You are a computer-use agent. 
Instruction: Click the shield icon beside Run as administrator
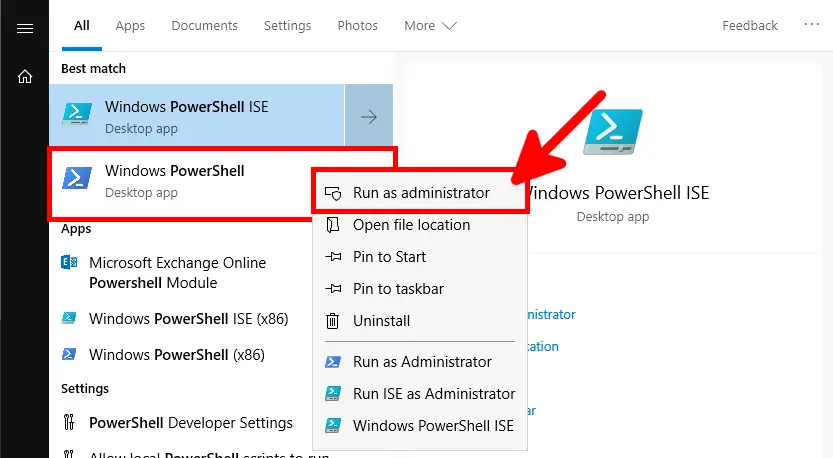pos(333,193)
